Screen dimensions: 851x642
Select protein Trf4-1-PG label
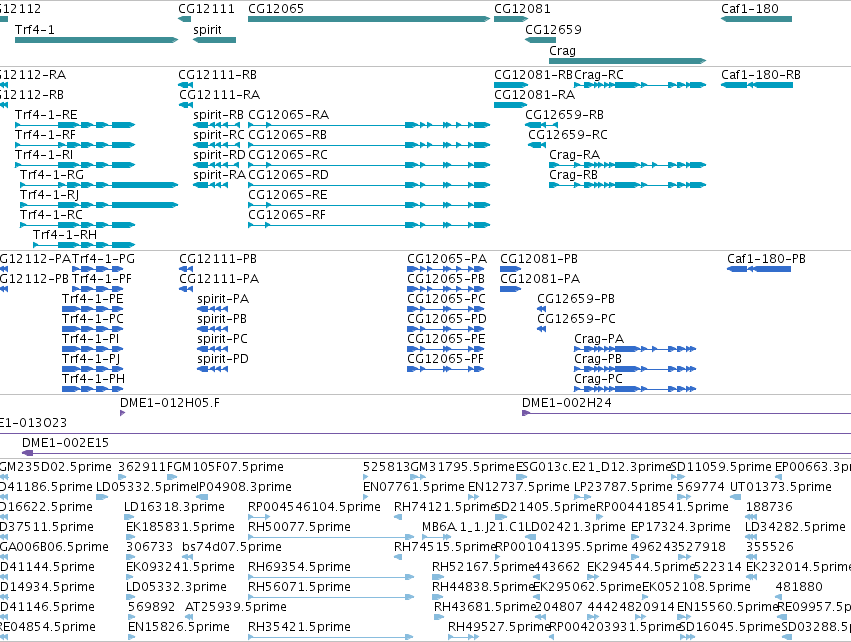103,259
